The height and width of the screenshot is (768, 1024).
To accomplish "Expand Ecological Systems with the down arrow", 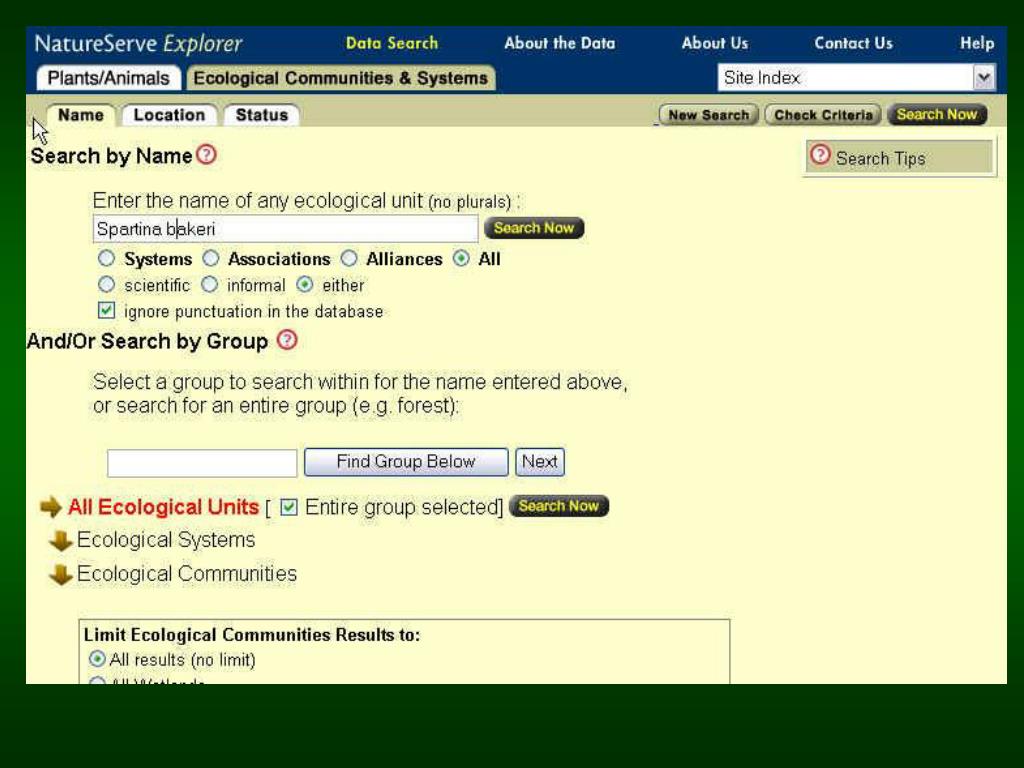I will click(61, 541).
